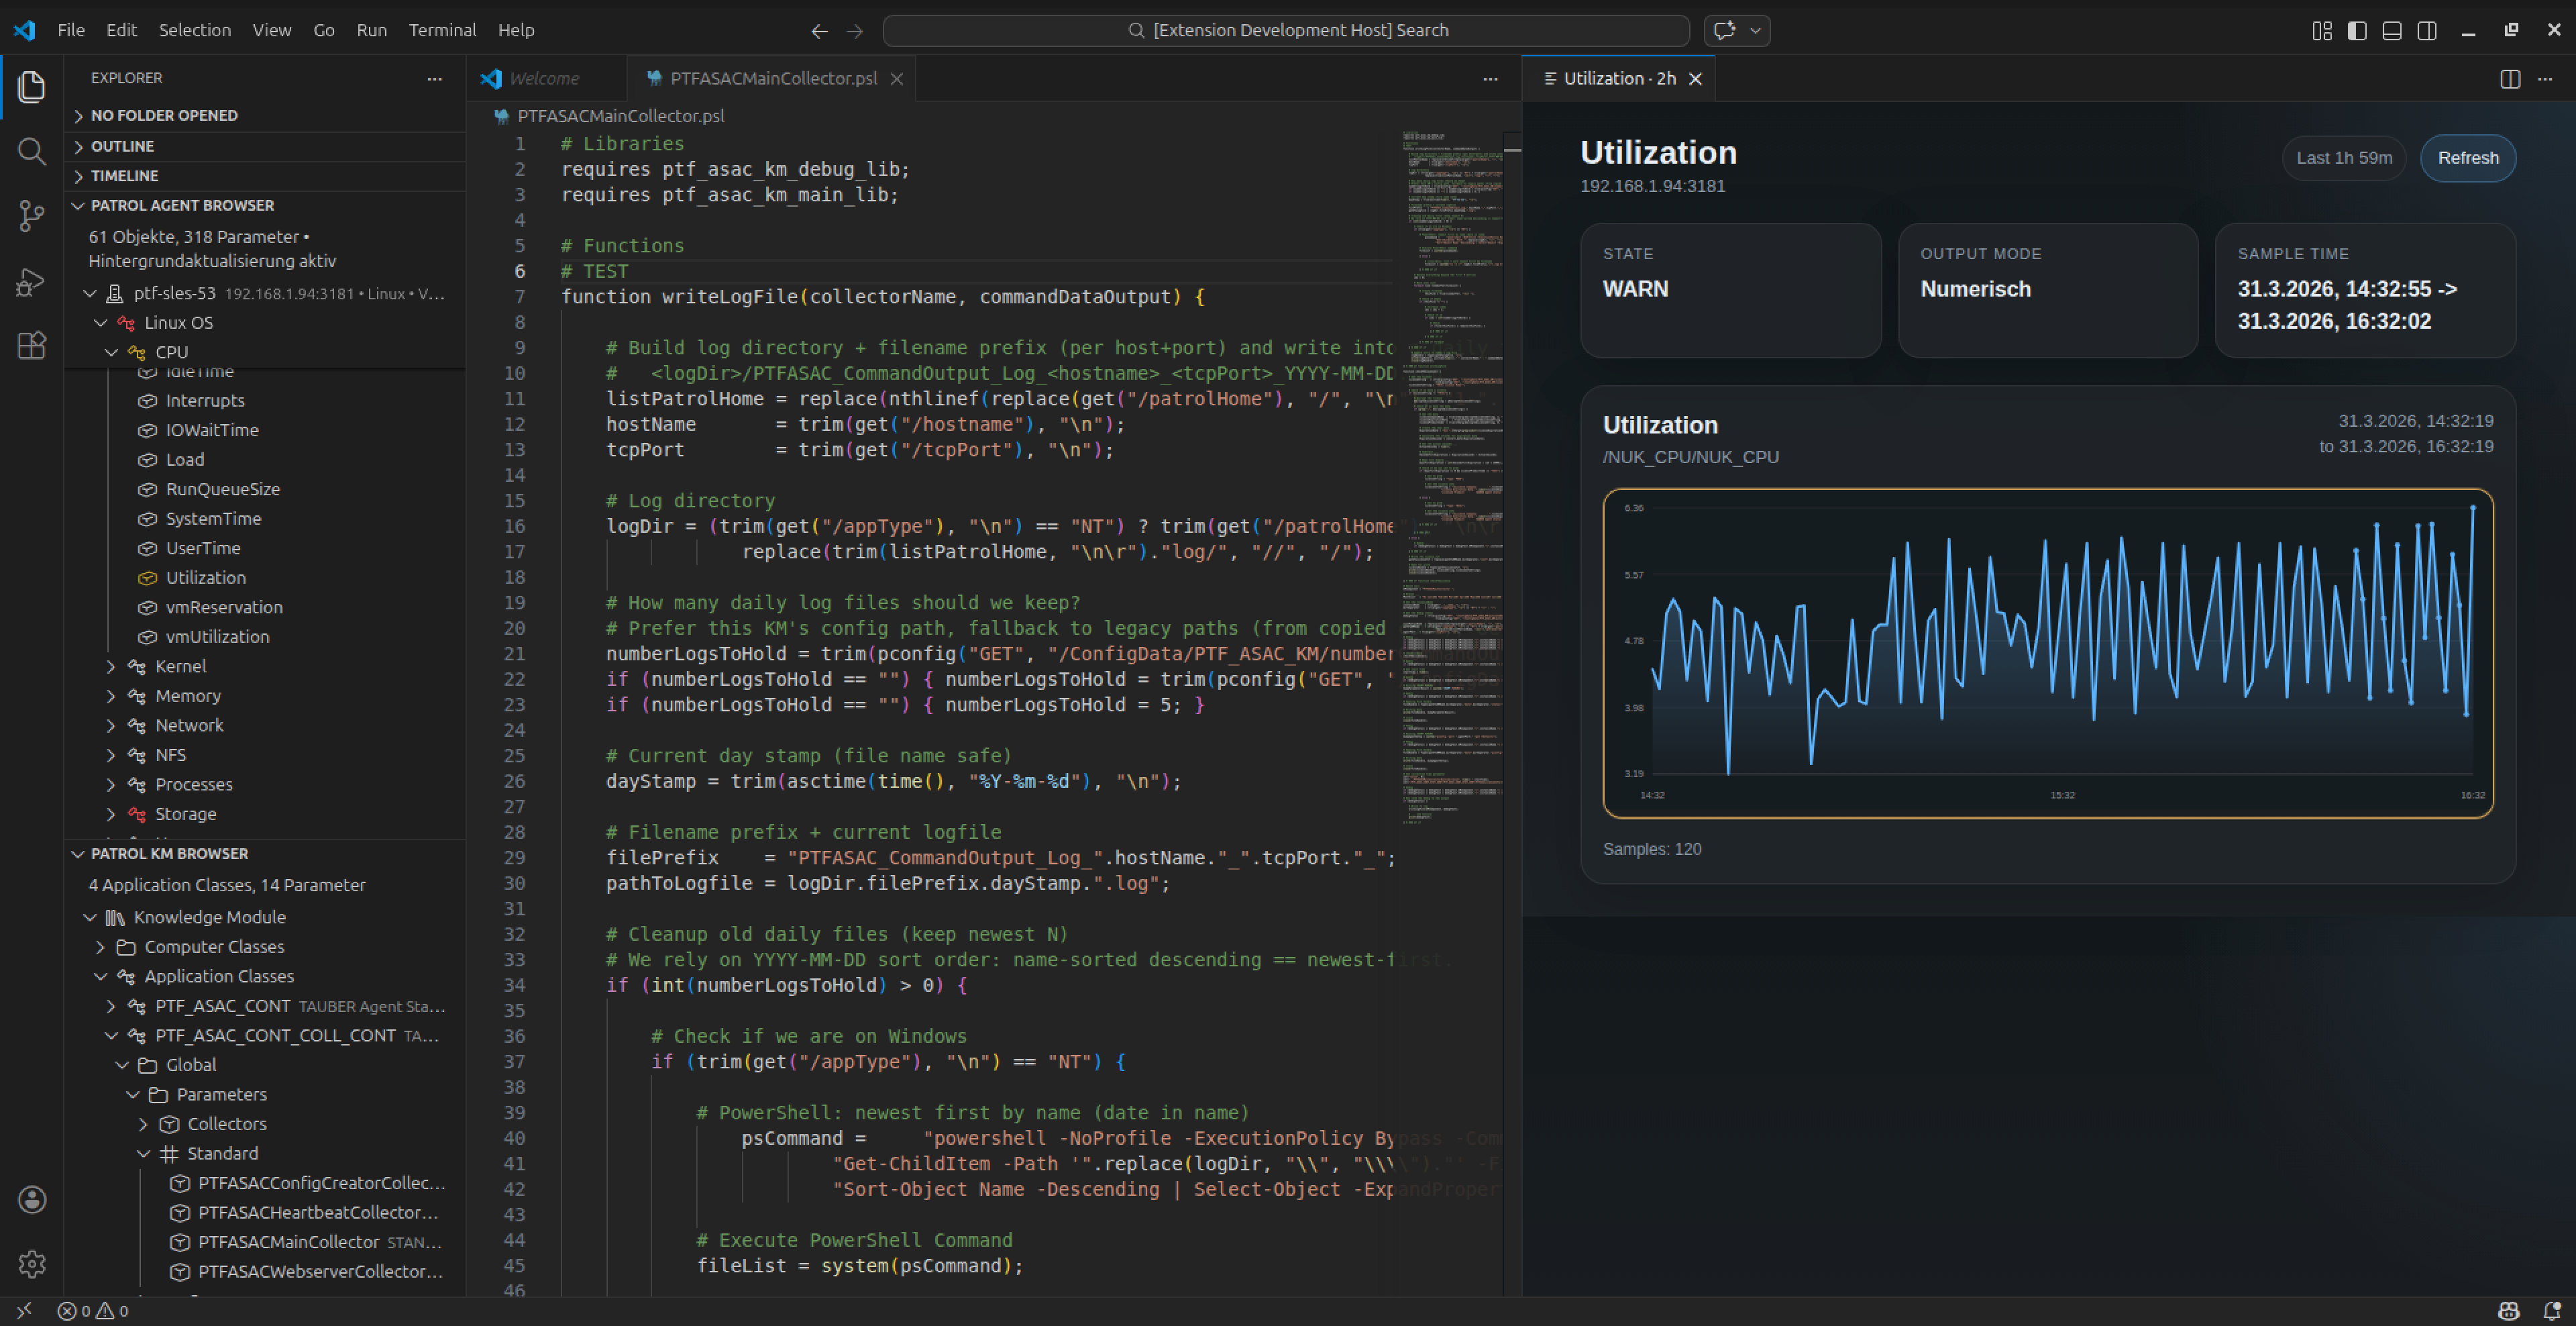Open Copilot chat icon in title bar

click(1724, 30)
